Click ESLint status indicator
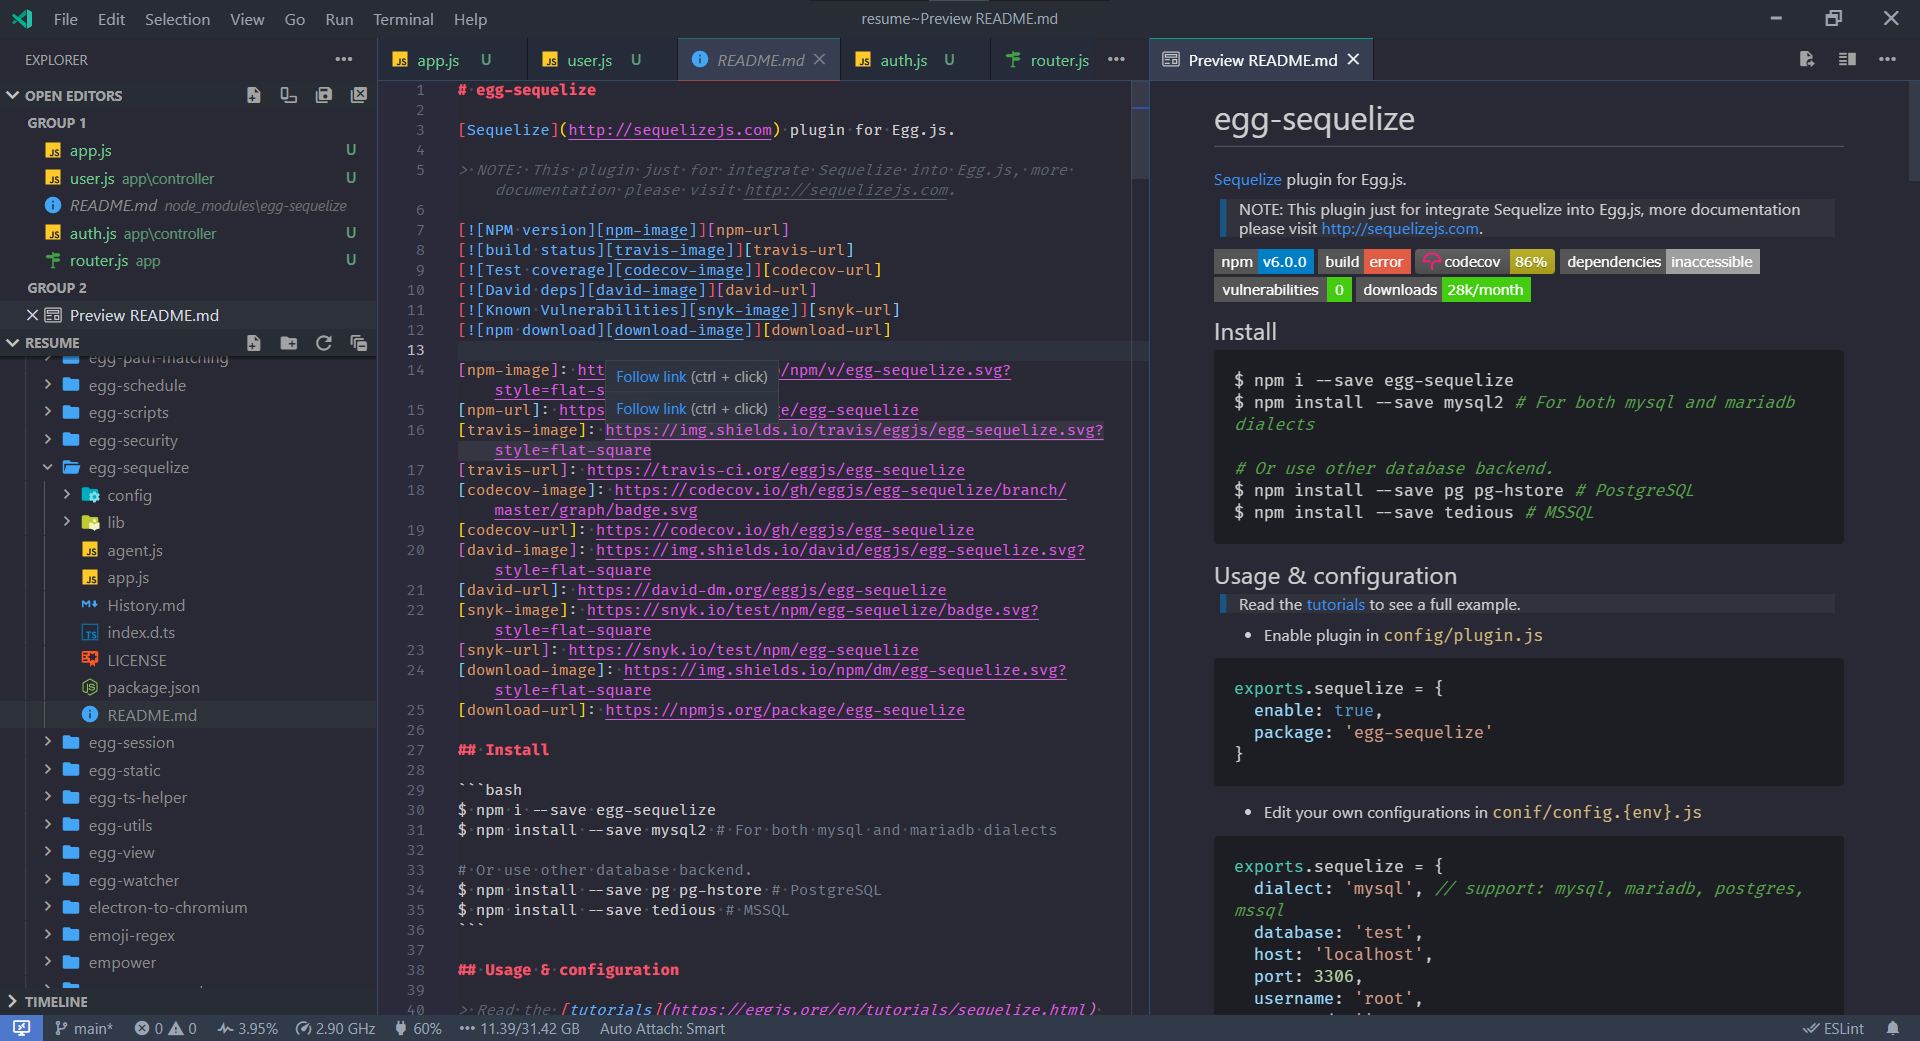The width and height of the screenshot is (1920, 1041). tap(1834, 1028)
